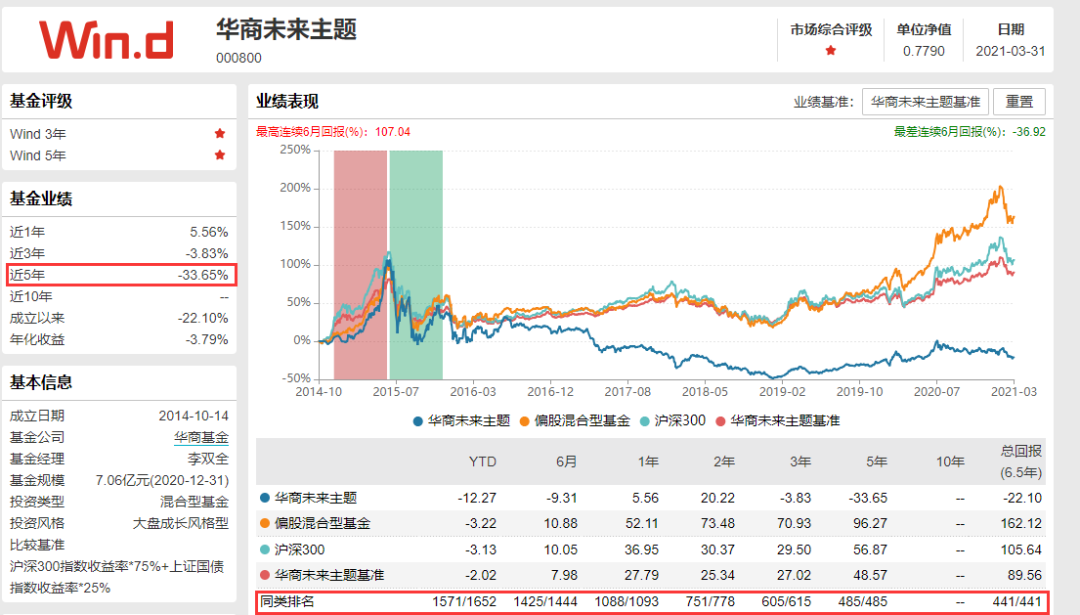Click the red shaded best-6-month chart region

click(360, 264)
